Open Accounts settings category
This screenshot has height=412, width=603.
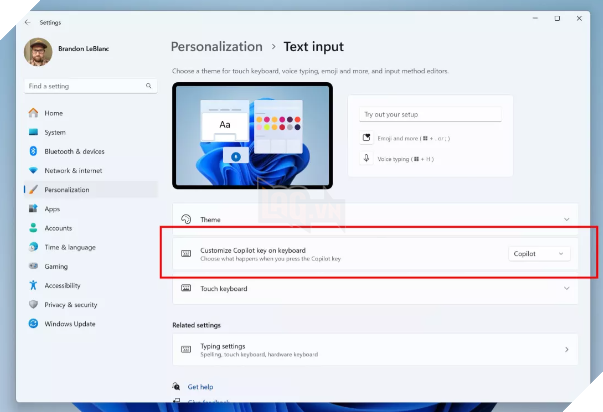[91, 228]
